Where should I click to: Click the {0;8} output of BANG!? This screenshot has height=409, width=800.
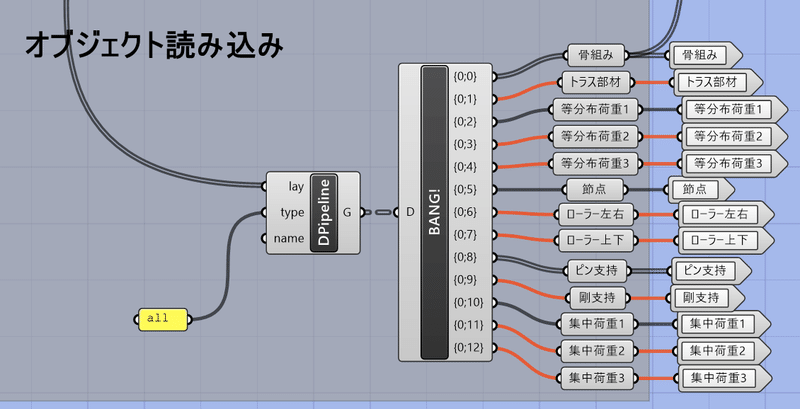coord(465,257)
